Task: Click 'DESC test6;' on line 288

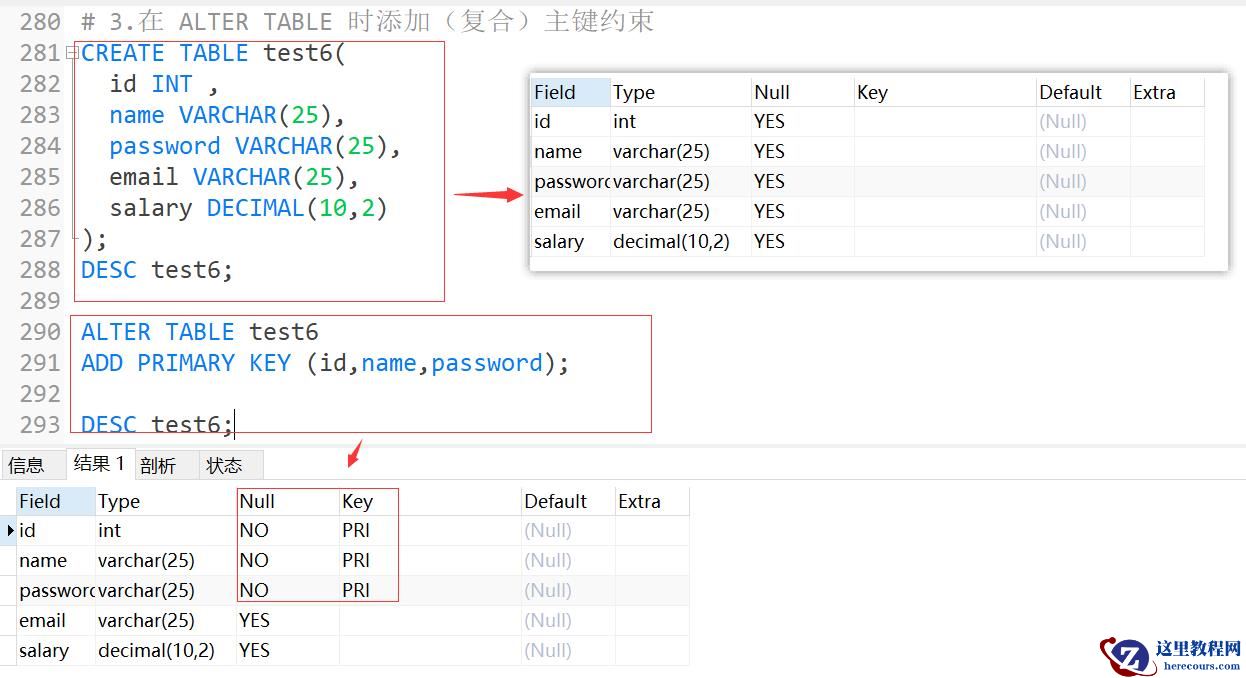Action: point(157,270)
